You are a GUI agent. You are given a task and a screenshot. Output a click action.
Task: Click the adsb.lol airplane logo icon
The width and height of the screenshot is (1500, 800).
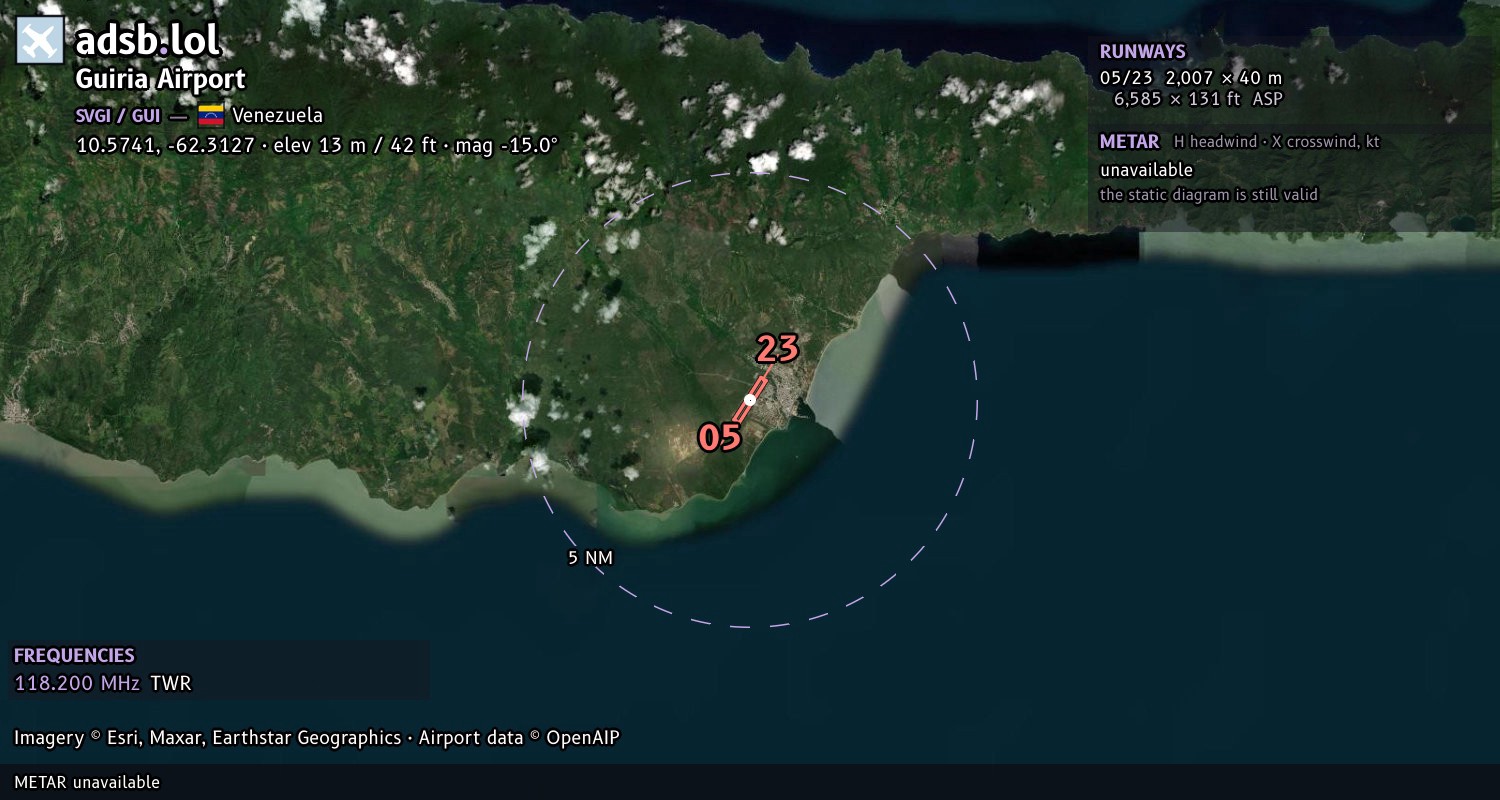(40, 41)
